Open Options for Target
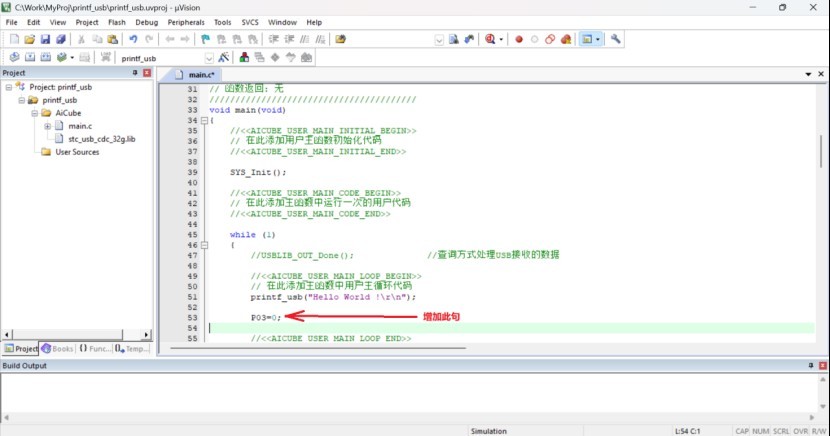830x436 pixels. point(223,57)
